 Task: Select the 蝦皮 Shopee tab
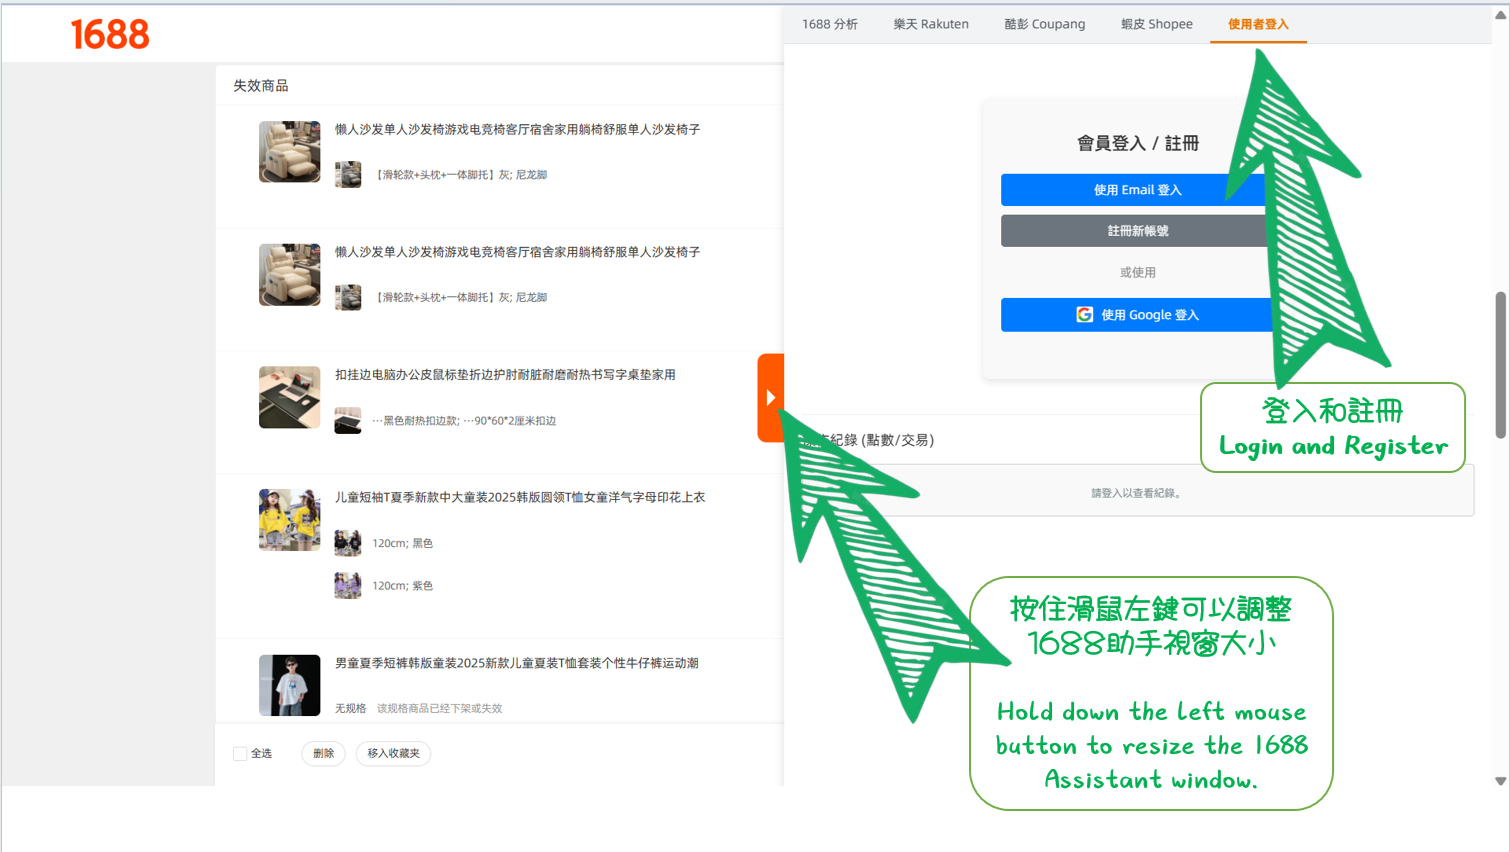pyautogui.click(x=1156, y=24)
